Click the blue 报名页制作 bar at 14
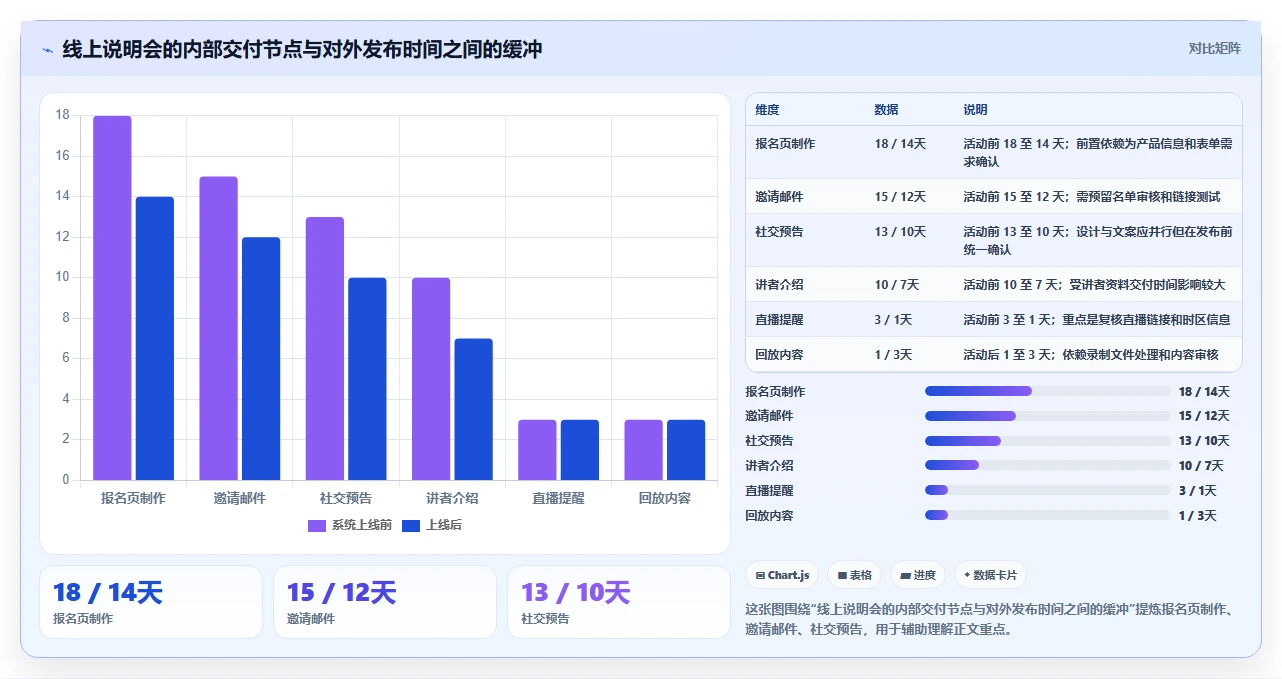Image resolution: width=1282 pixels, height=679 pixels. (155, 339)
